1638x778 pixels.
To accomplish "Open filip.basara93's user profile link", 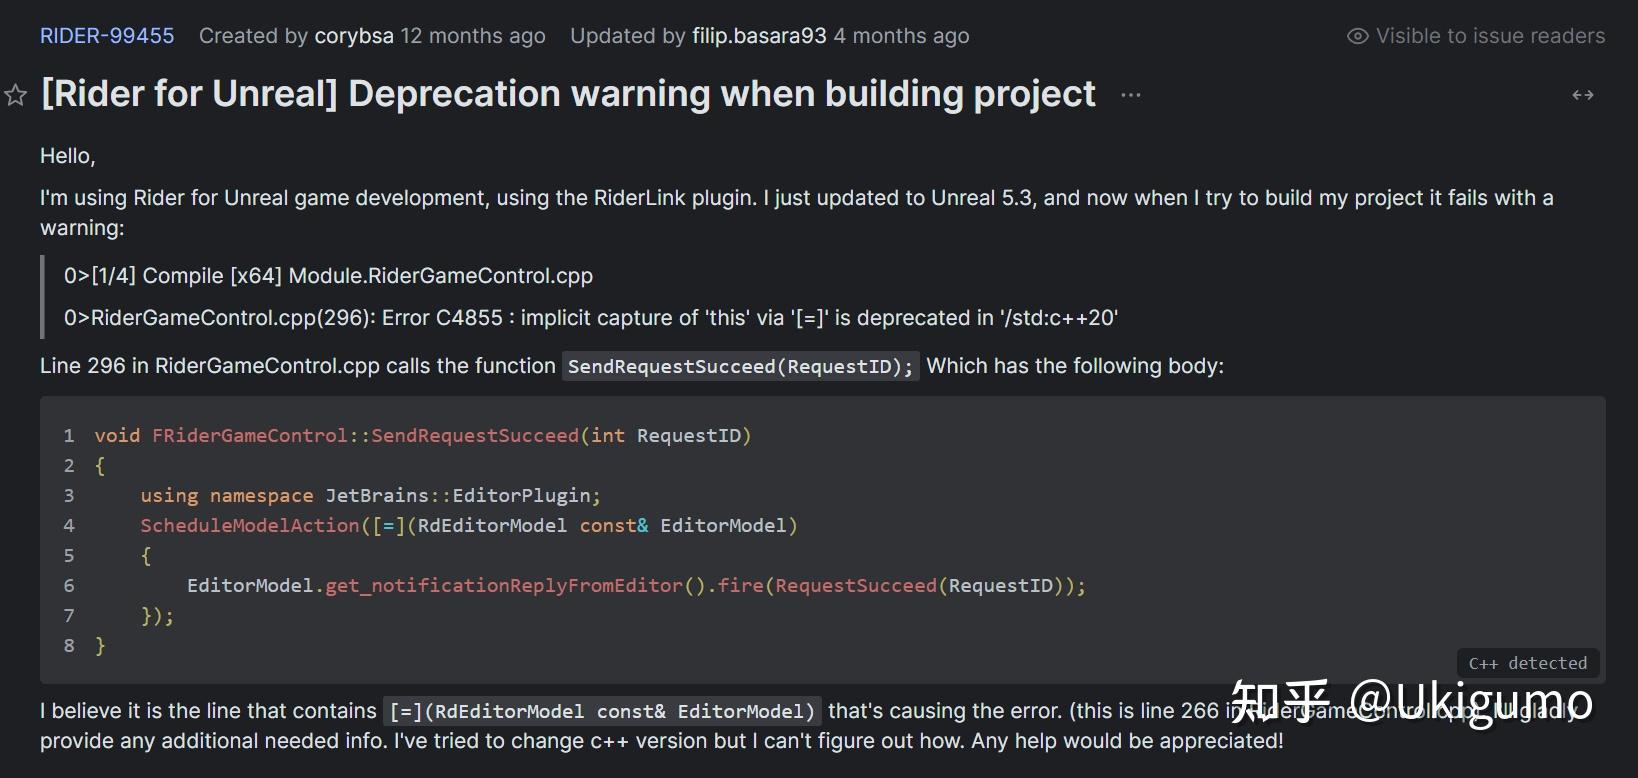I will [x=759, y=36].
